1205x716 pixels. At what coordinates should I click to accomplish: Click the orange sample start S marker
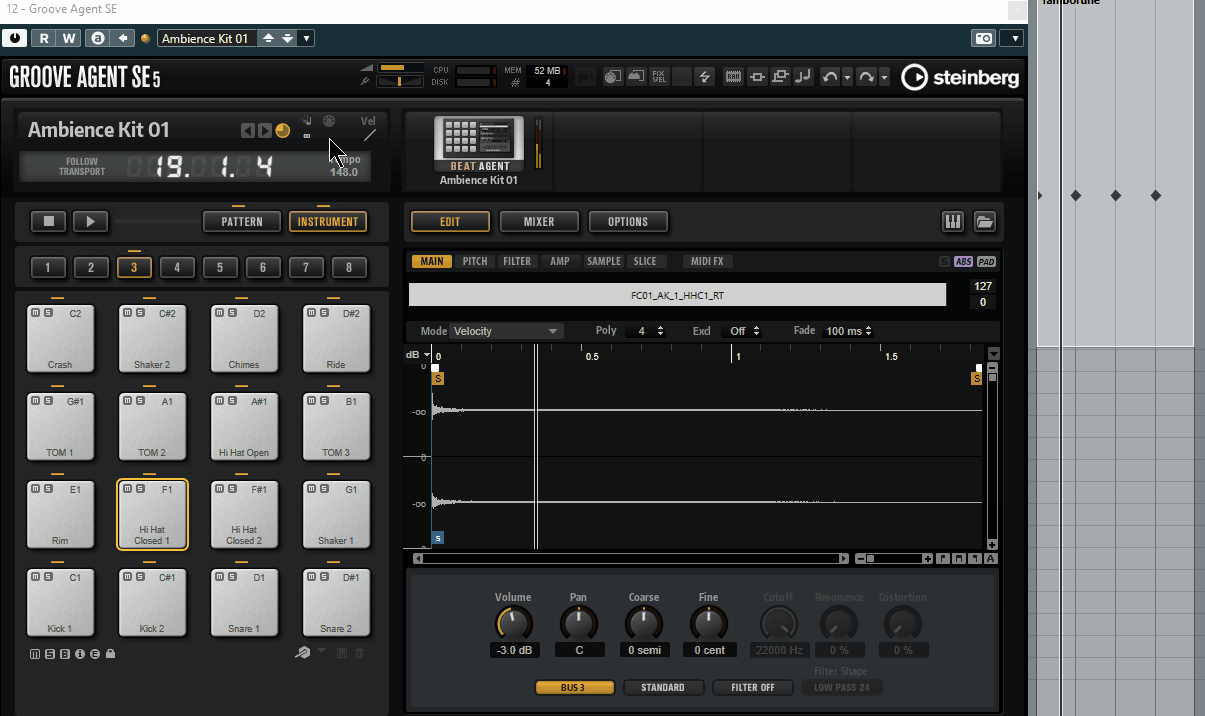[x=438, y=378]
